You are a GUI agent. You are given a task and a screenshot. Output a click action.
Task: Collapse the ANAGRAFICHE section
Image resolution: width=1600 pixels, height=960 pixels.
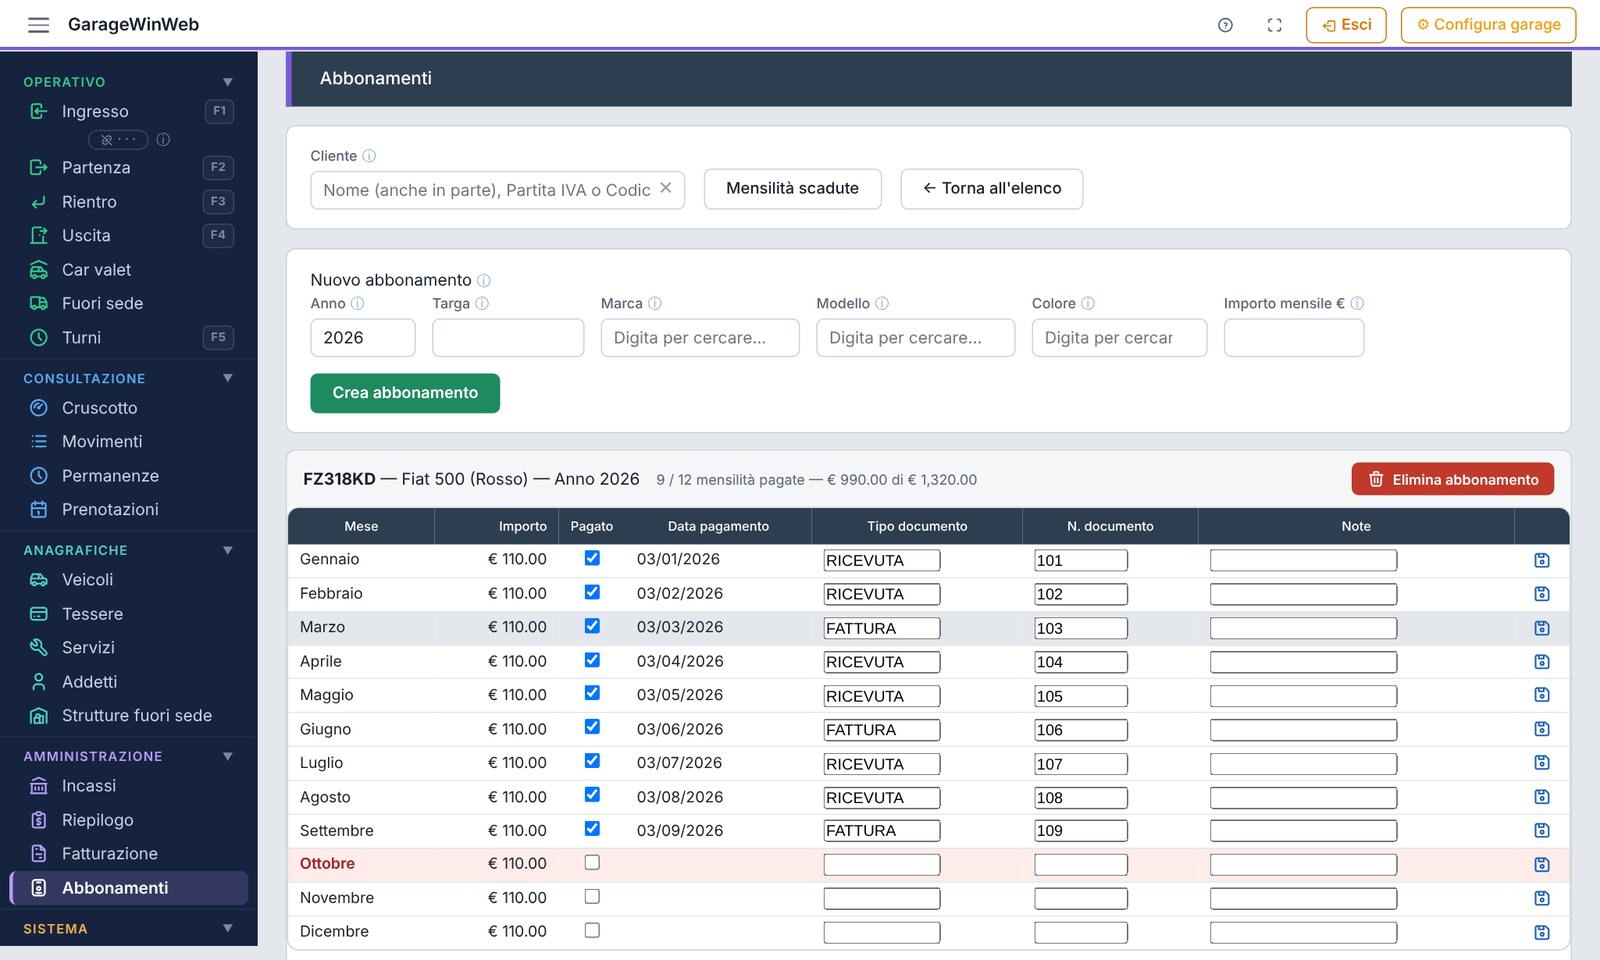click(x=228, y=550)
